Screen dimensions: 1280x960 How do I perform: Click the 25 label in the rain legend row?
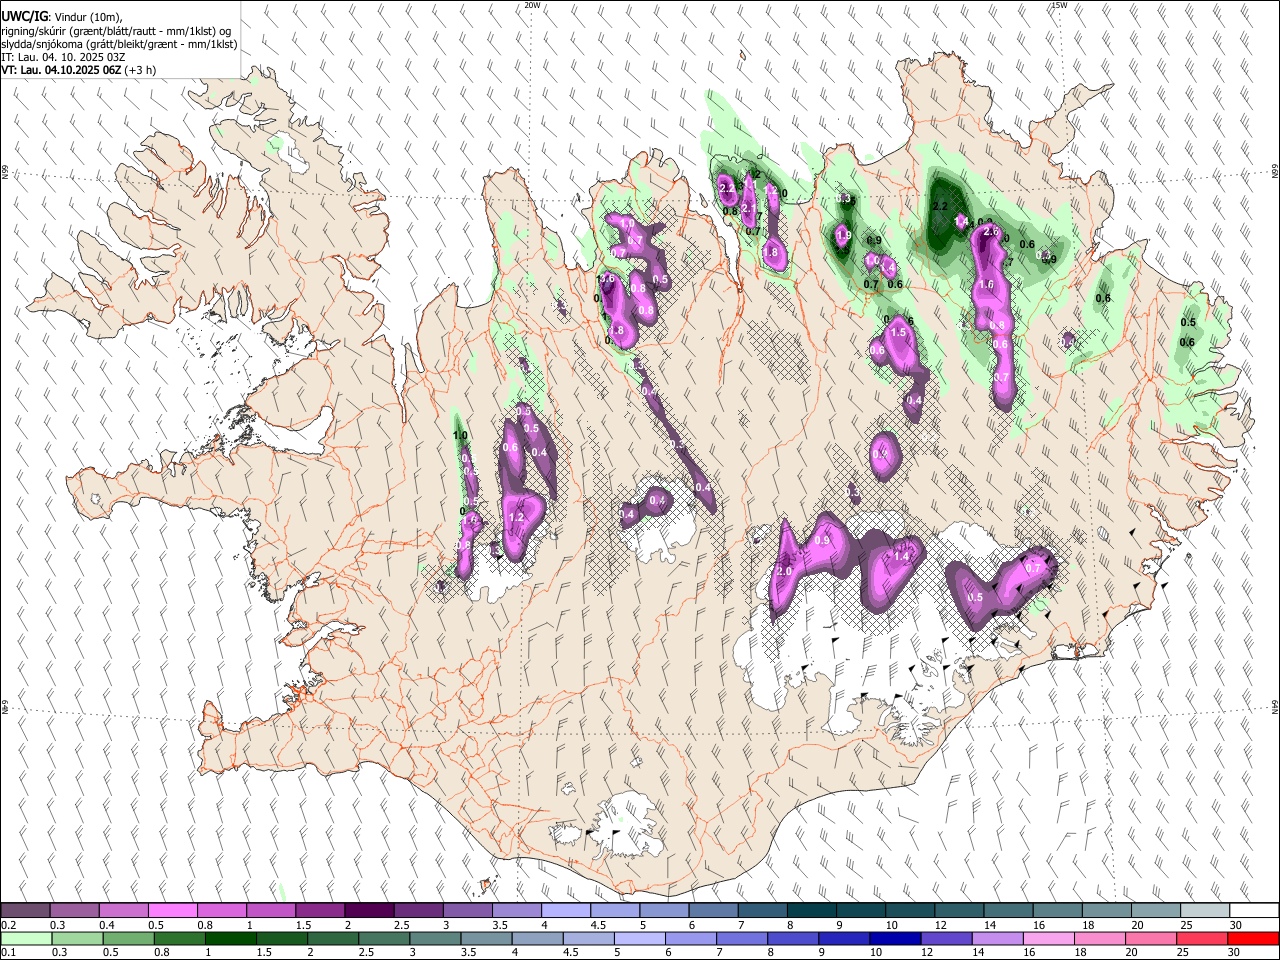coord(1184,953)
